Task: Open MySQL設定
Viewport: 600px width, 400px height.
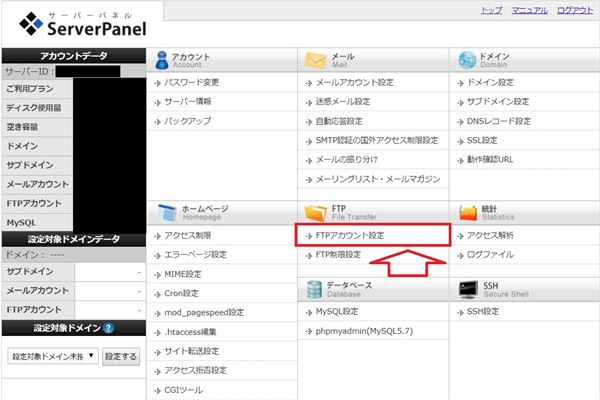Action: tap(337, 312)
